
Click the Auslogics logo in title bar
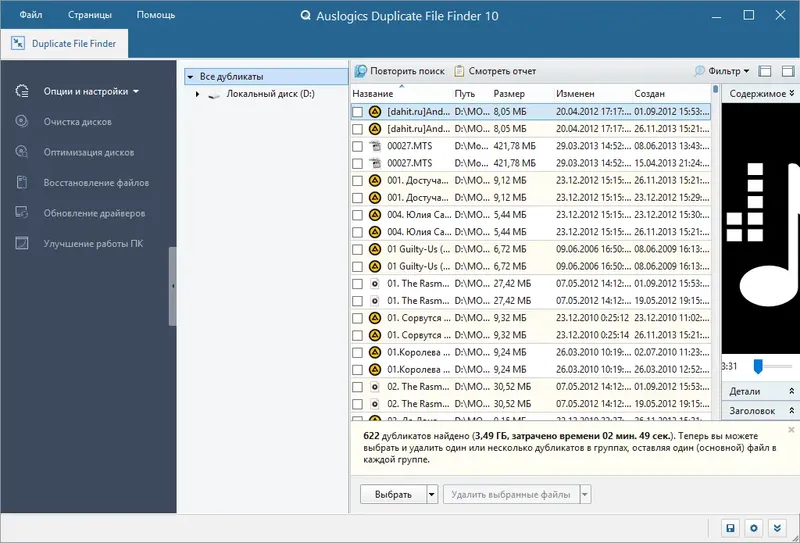point(306,16)
